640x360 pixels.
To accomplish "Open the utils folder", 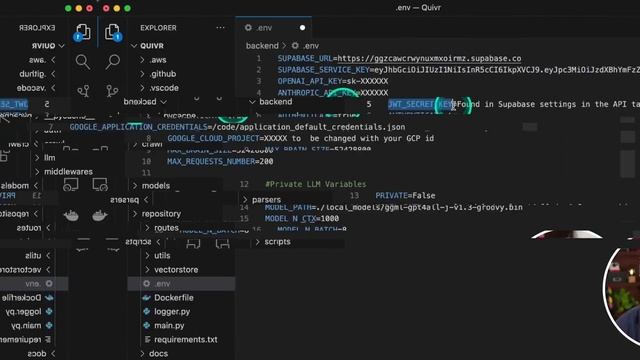I will point(162,256).
